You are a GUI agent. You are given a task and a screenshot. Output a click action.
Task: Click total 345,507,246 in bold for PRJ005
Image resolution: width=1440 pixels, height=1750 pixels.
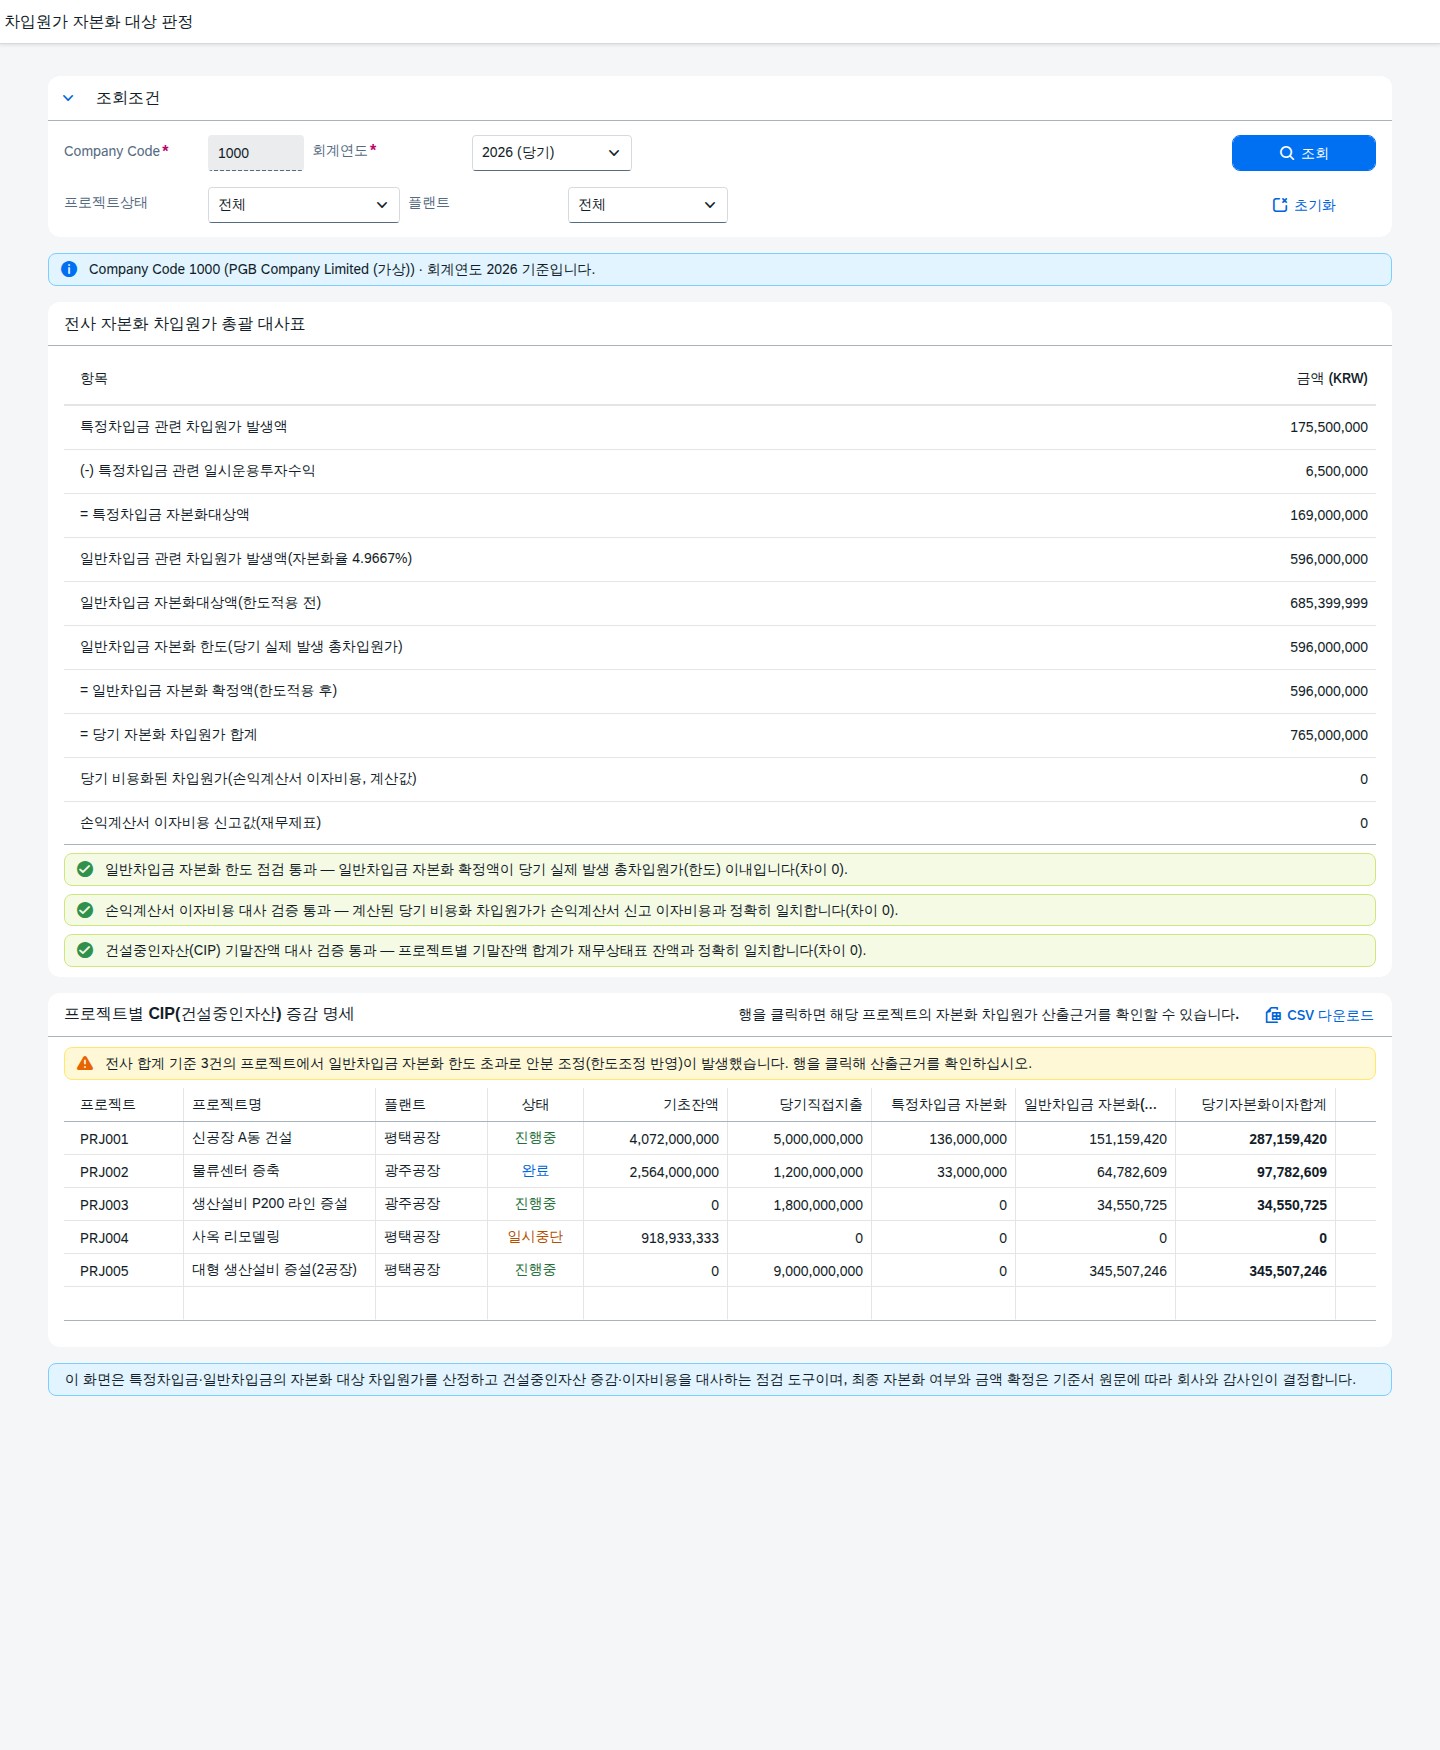(x=1288, y=1271)
